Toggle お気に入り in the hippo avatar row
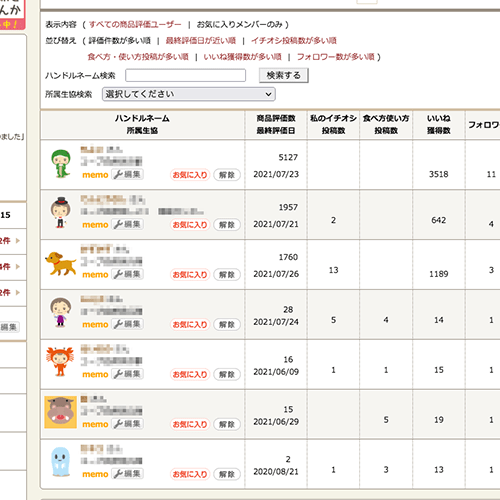This screenshot has width=500, height=500. tap(190, 424)
